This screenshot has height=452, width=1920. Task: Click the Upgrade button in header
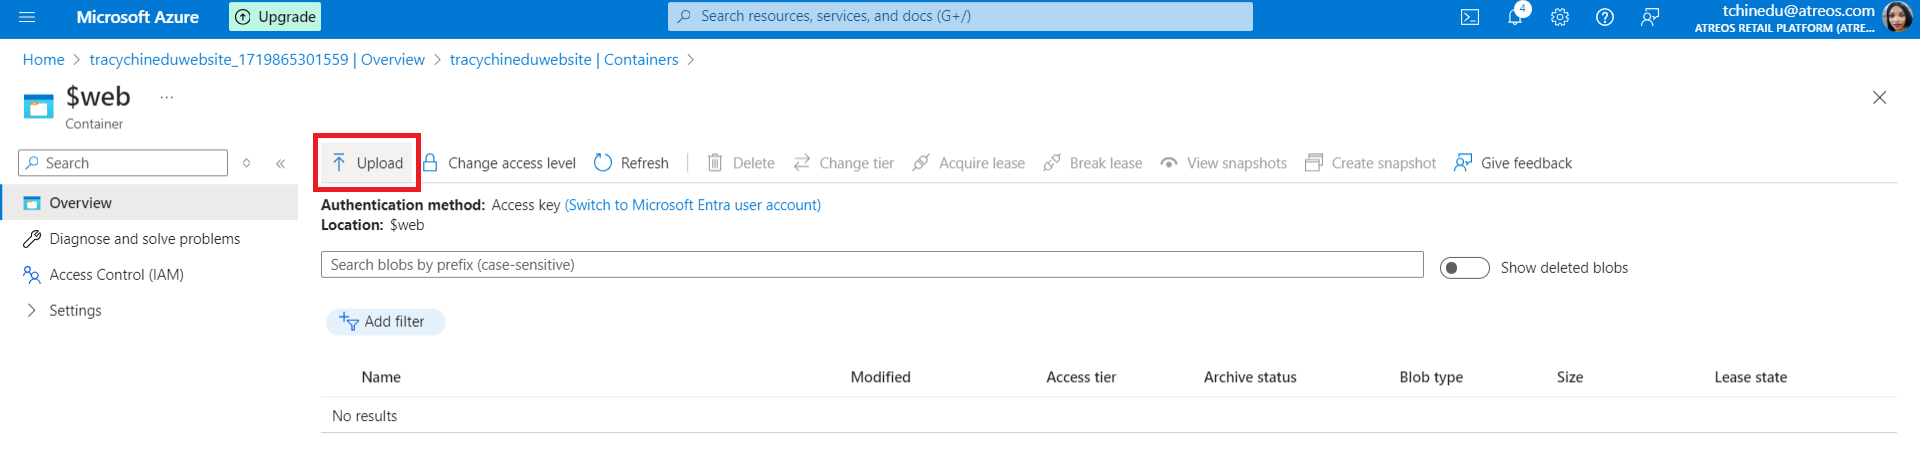[x=275, y=17]
